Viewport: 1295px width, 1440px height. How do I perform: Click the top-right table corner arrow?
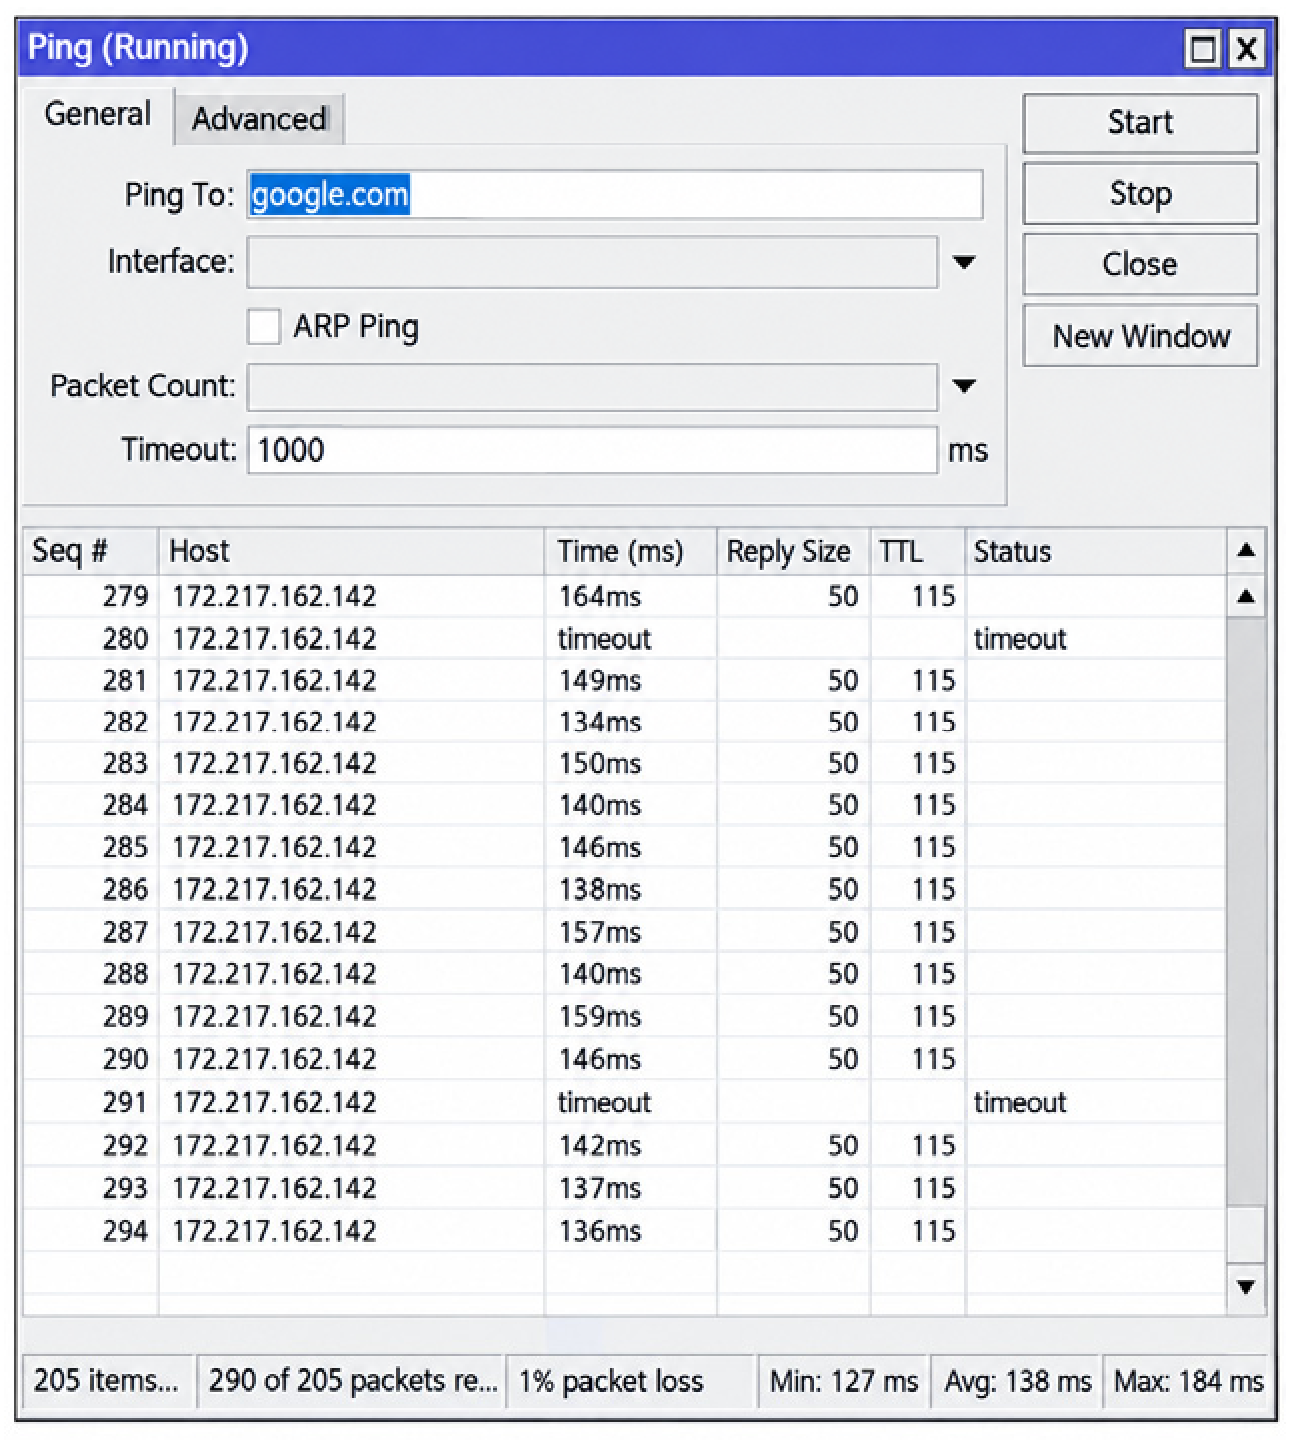coord(1246,550)
